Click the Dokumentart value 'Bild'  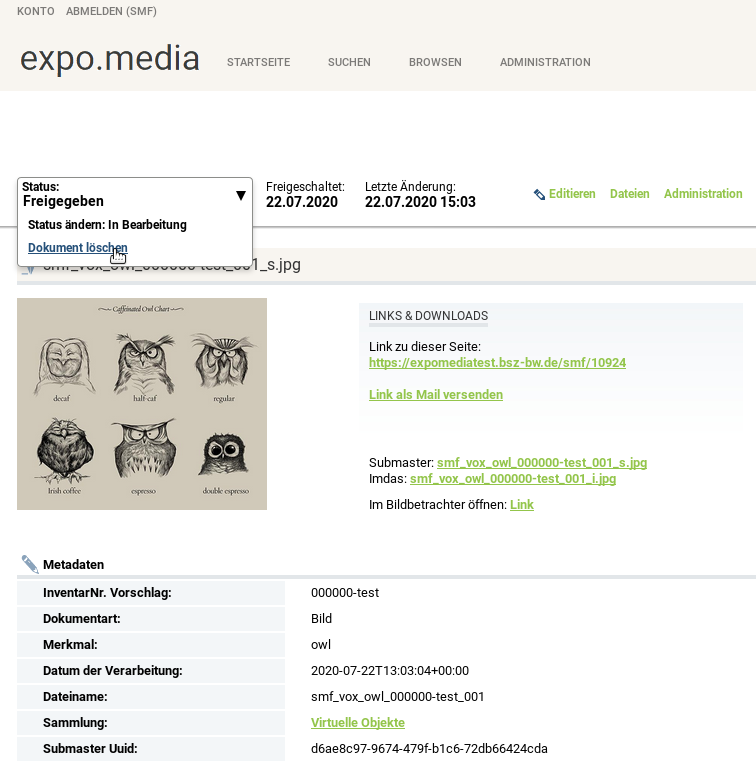[x=321, y=618]
